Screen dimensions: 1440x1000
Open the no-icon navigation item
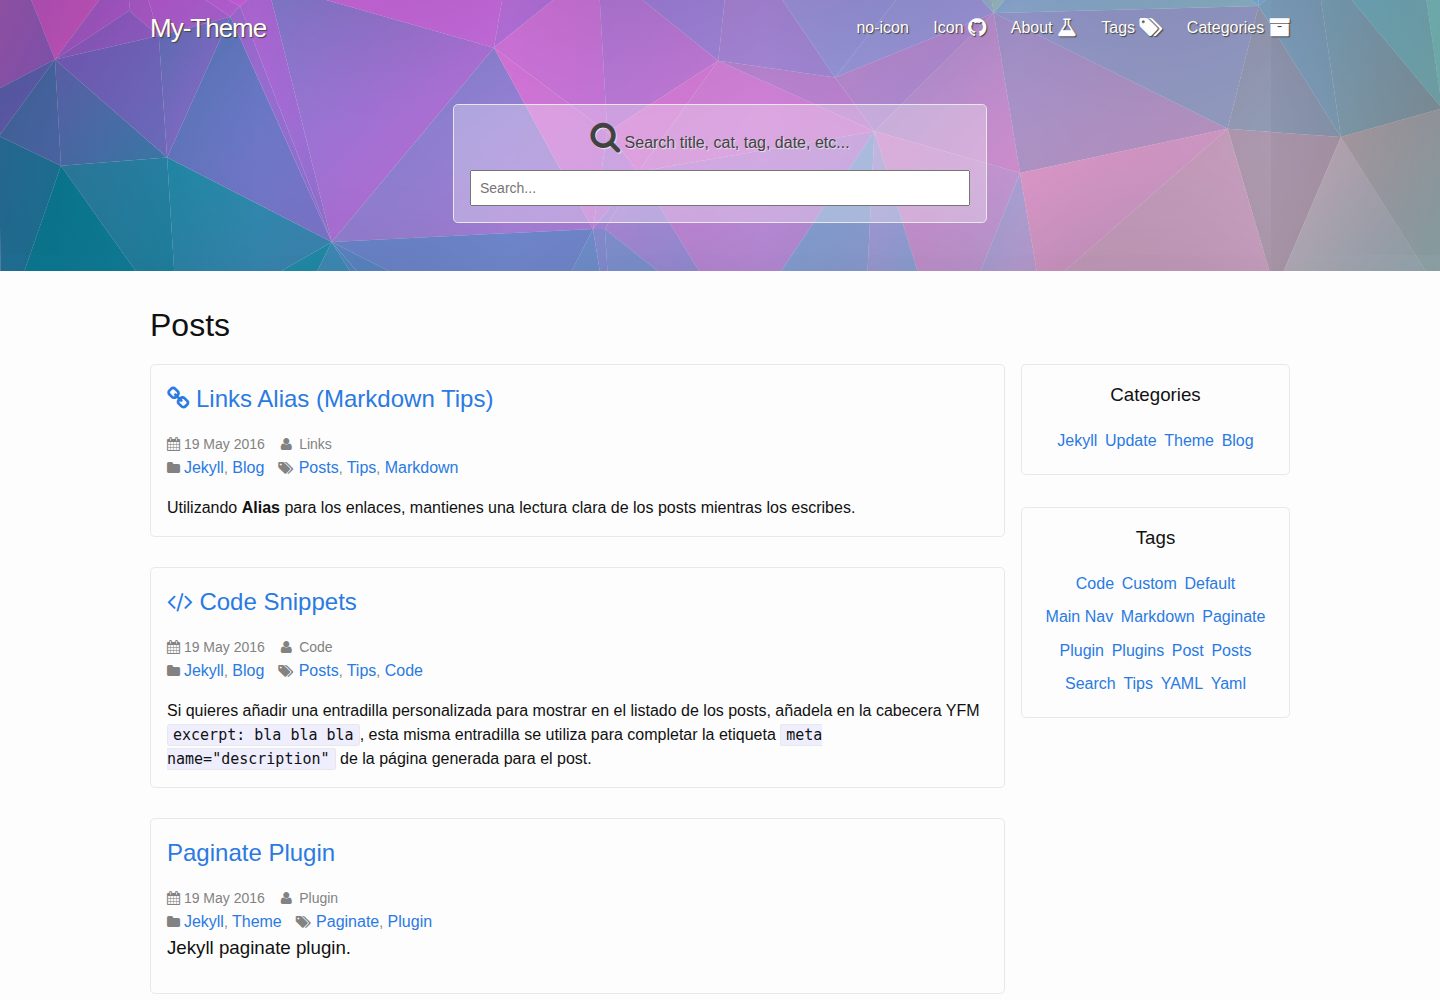coord(882,28)
